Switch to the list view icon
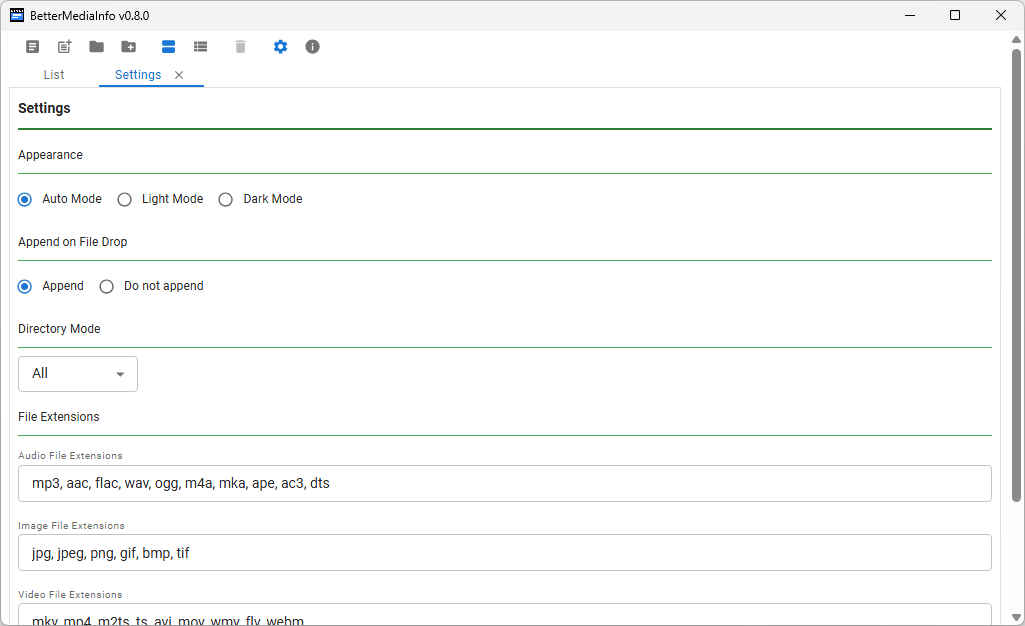The width and height of the screenshot is (1025, 626). [201, 47]
